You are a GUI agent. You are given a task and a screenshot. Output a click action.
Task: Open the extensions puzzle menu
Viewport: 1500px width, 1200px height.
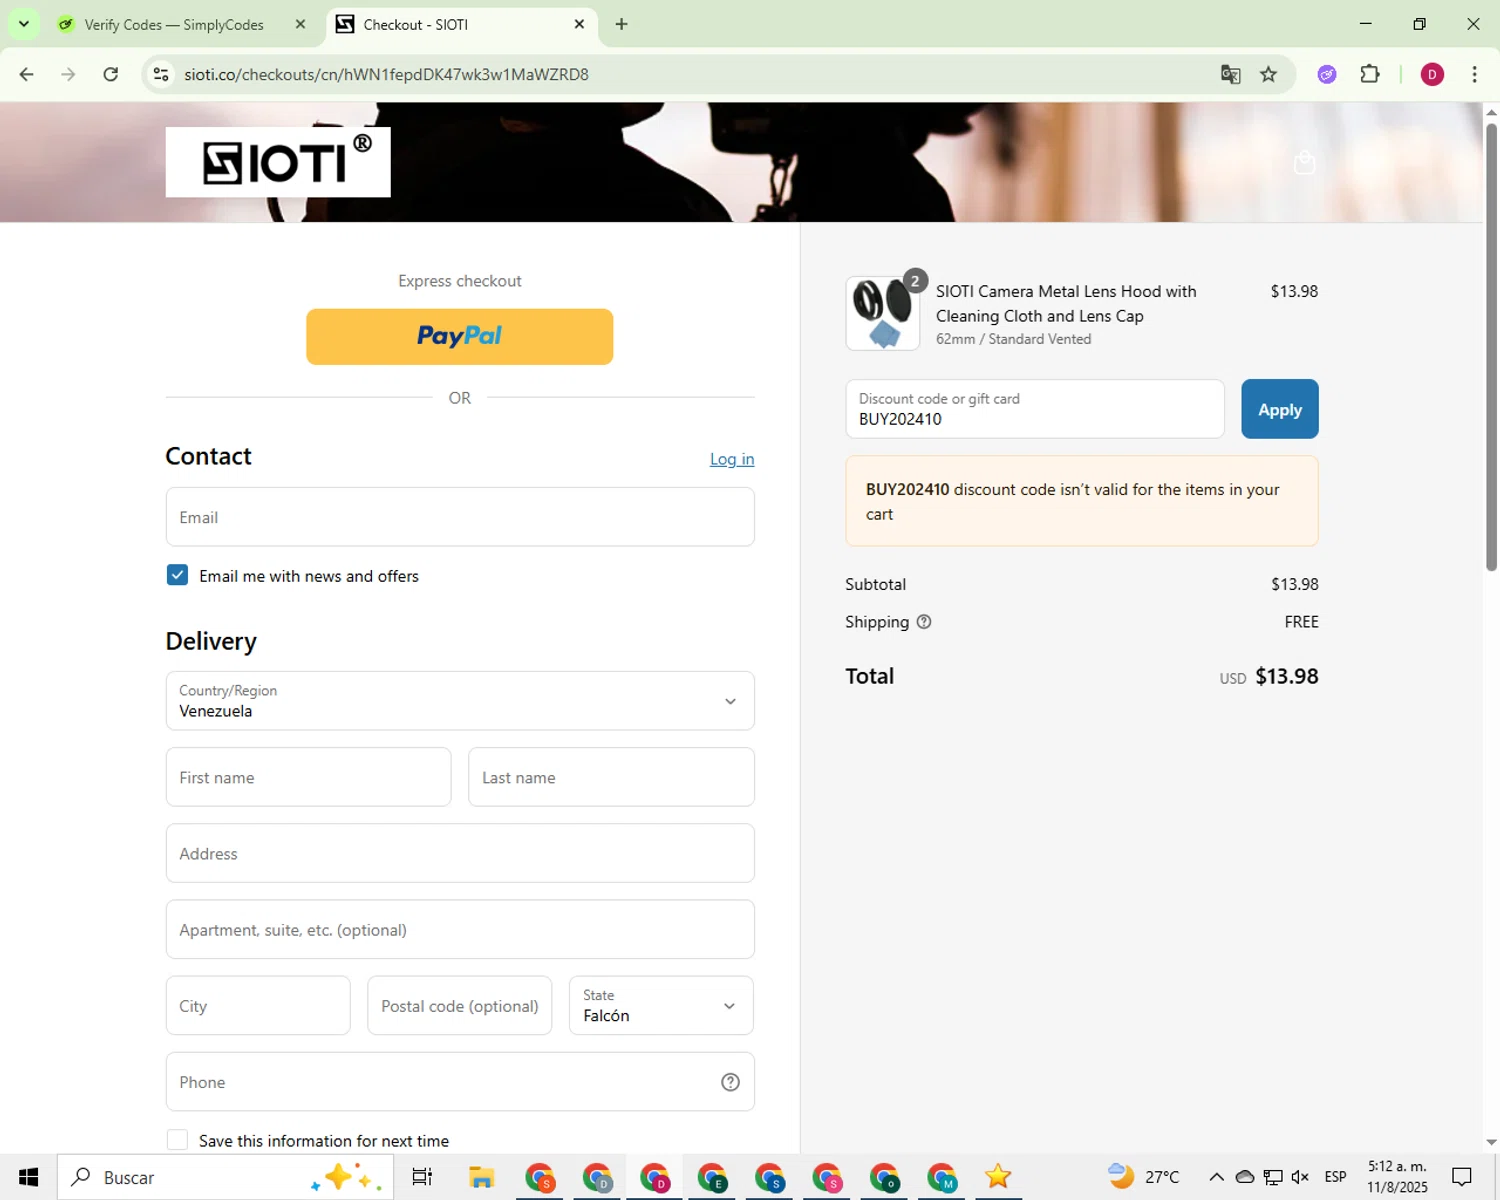pos(1370,74)
